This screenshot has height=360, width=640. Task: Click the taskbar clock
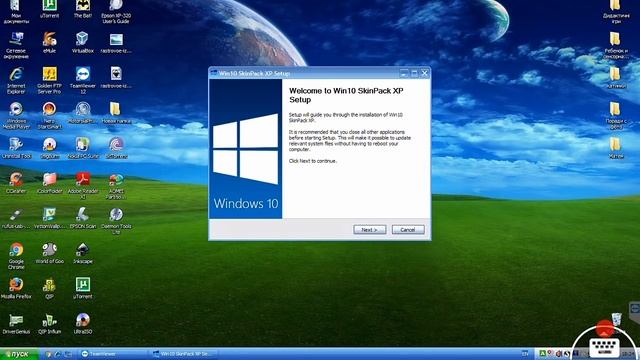(629, 354)
